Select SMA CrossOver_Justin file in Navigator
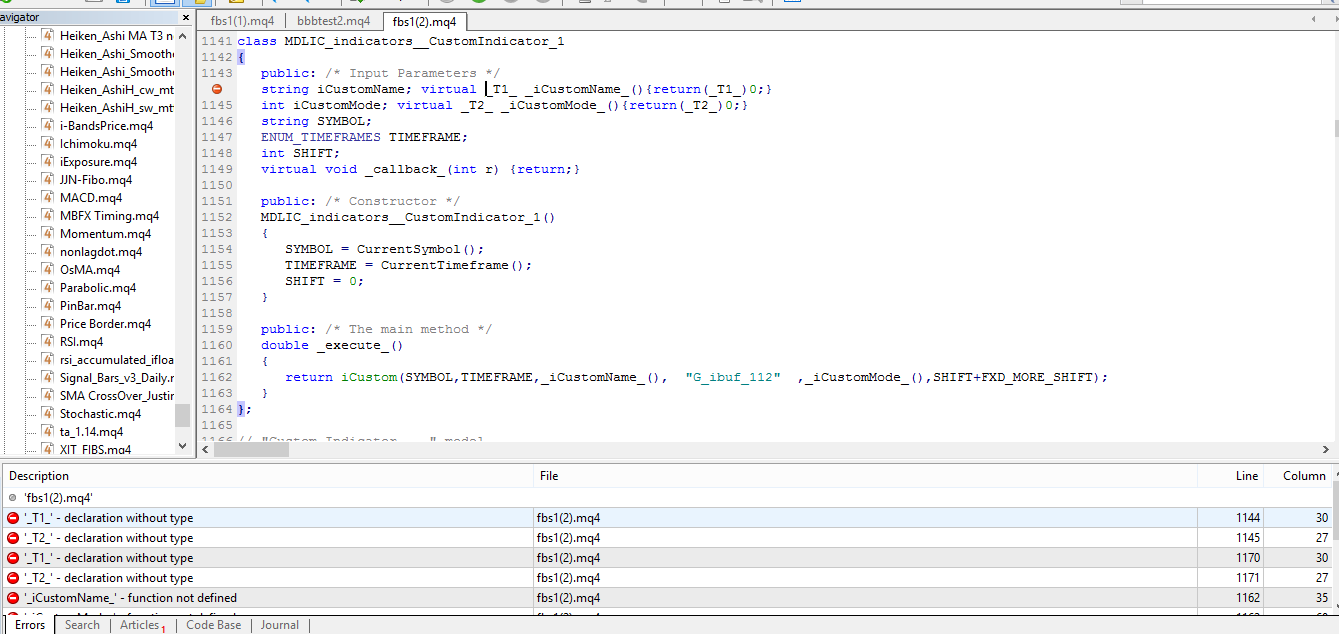The image size is (1339, 634). [116, 396]
